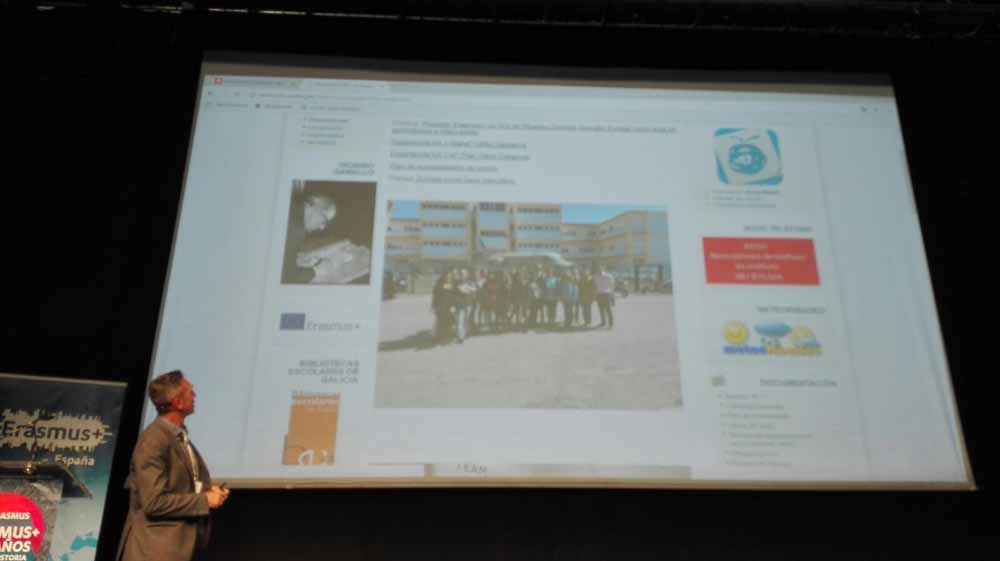Select the first item in left sidebar menu
Image resolution: width=1000 pixels, height=561 pixels.
click(328, 120)
